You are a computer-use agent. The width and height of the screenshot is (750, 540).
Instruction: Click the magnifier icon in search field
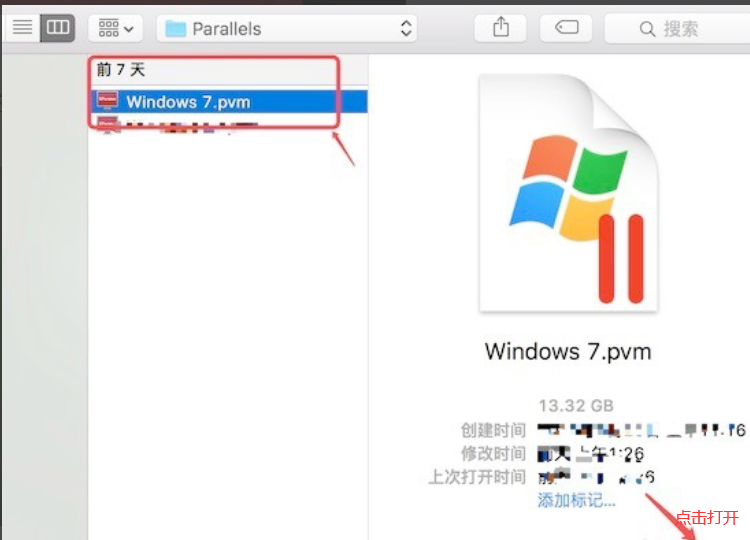click(647, 29)
